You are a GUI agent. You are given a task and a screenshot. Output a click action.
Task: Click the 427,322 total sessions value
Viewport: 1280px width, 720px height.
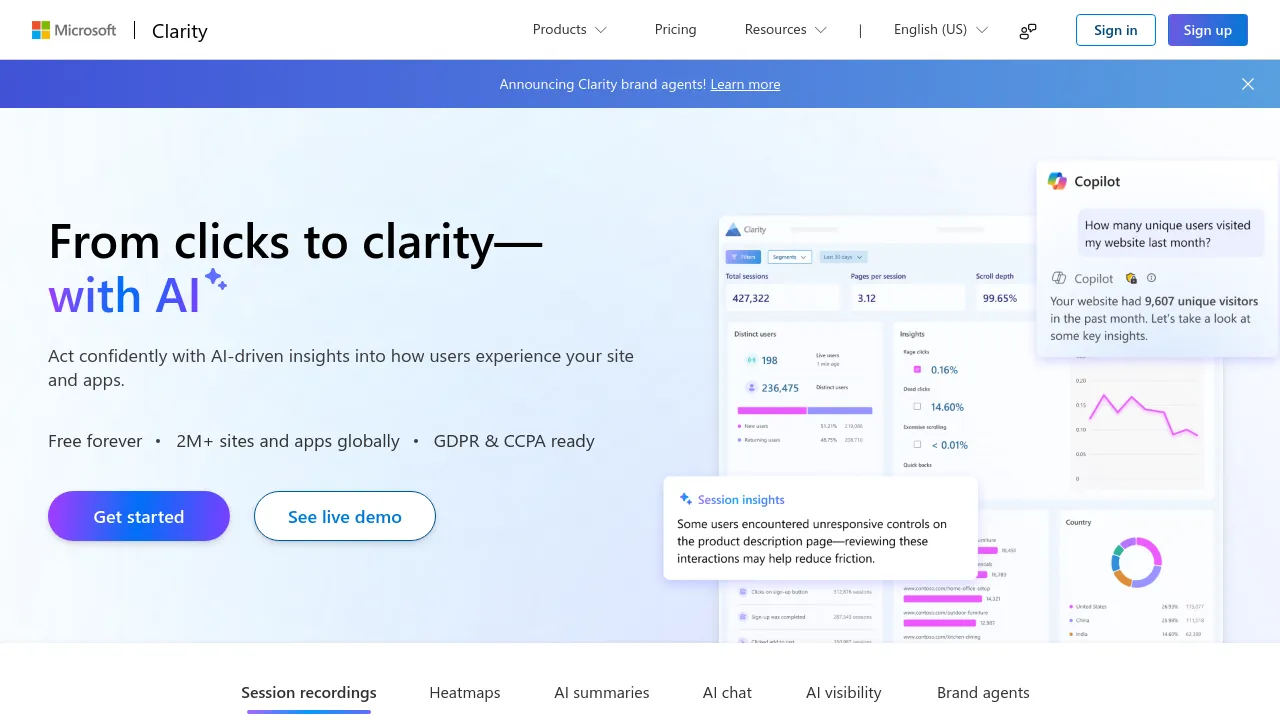tap(751, 298)
